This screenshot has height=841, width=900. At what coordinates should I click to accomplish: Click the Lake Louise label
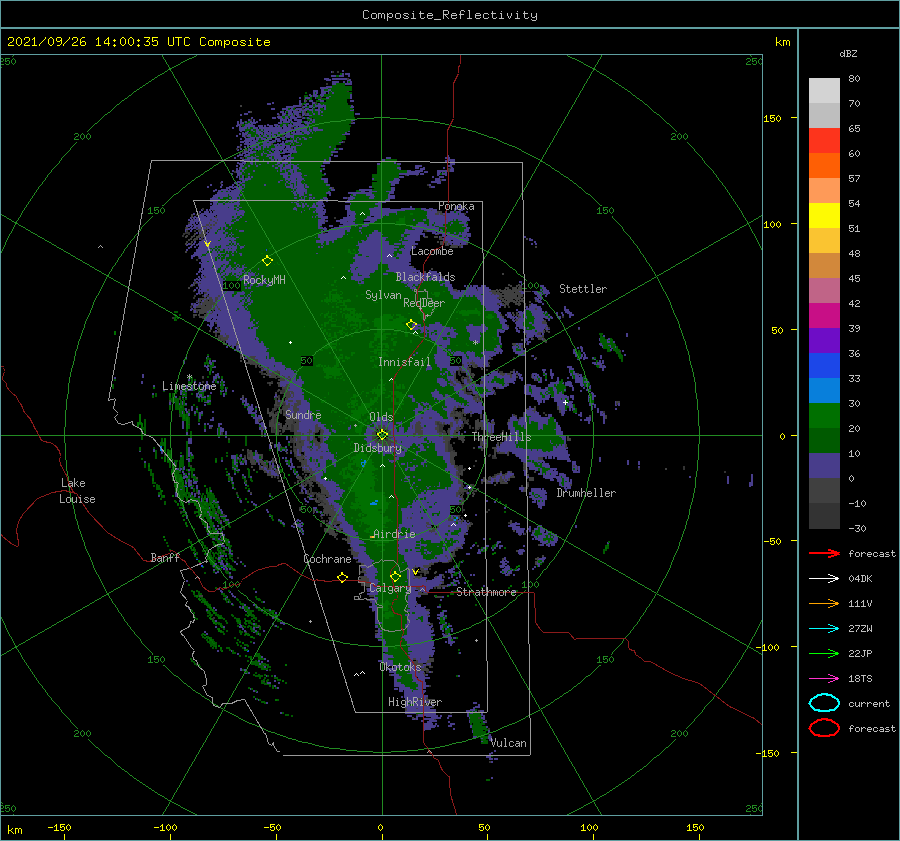(77, 491)
